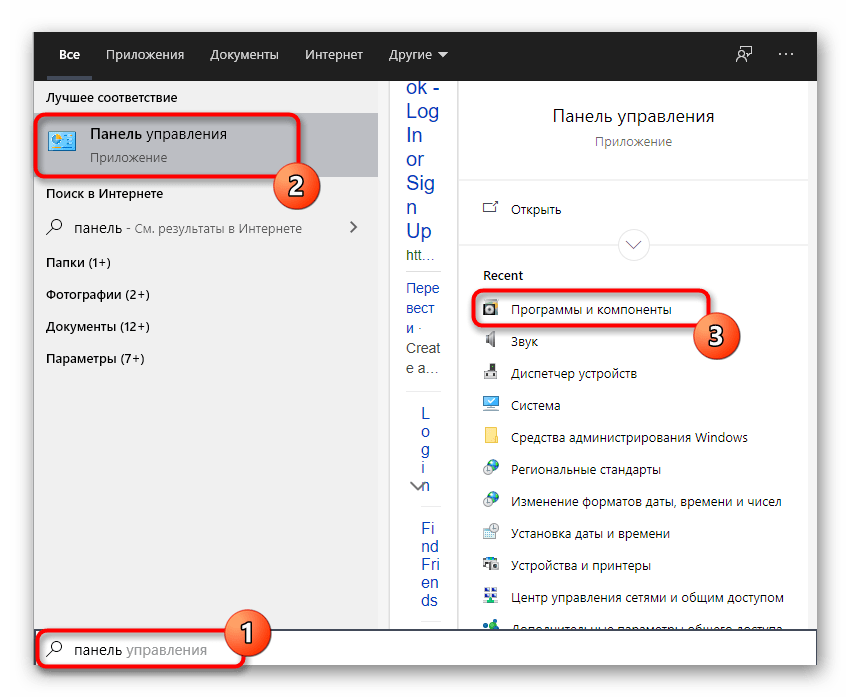Click the Regional standards globe icon
The height and width of the screenshot is (697, 849).
pyautogui.click(x=490, y=469)
